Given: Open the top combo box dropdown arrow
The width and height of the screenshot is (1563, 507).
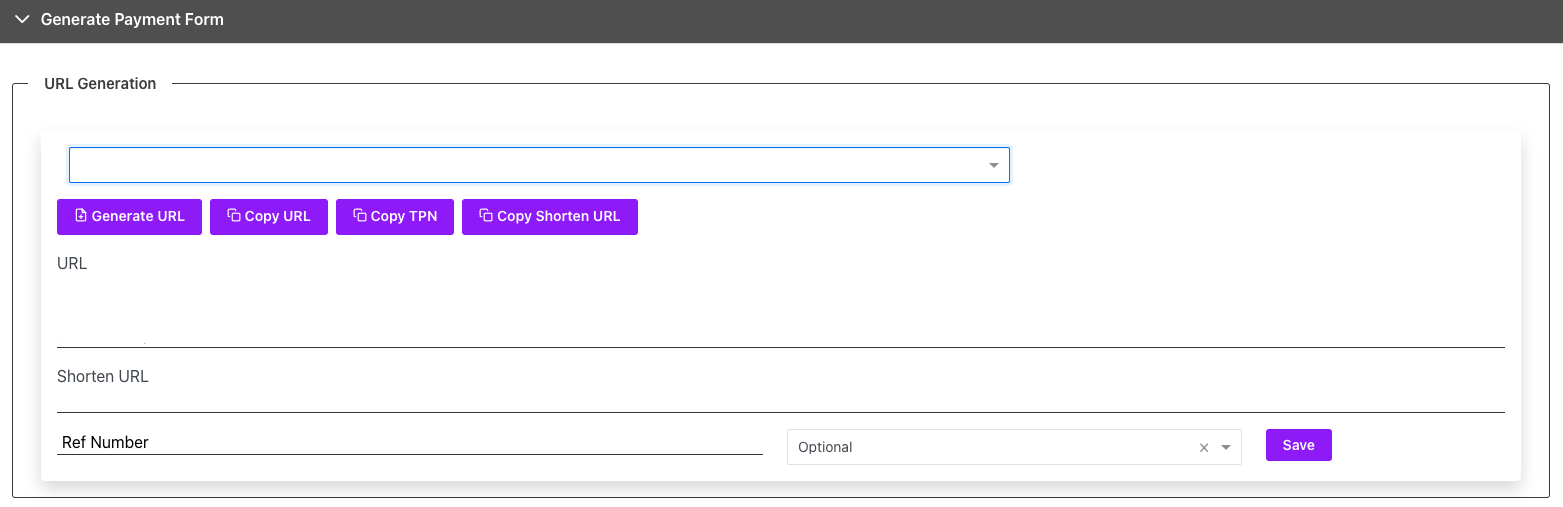Looking at the screenshot, I should 994,165.
